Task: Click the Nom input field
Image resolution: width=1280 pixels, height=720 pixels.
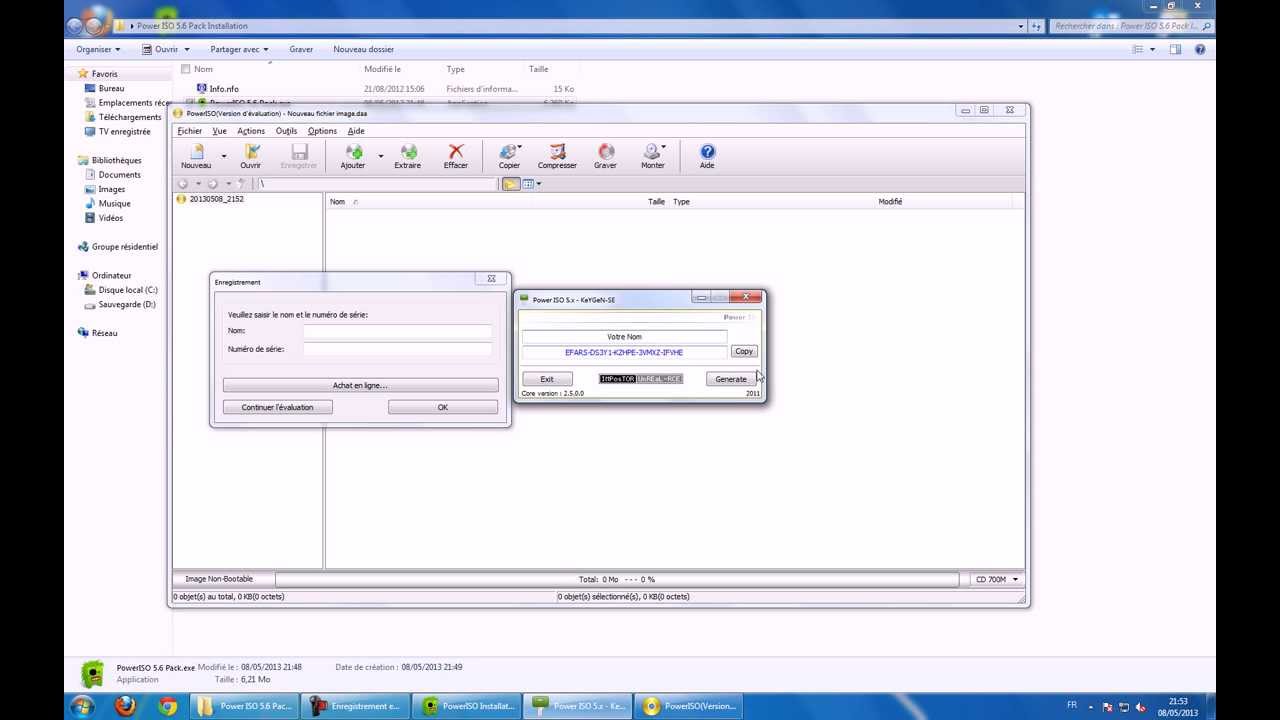Action: pyautogui.click(x=397, y=331)
